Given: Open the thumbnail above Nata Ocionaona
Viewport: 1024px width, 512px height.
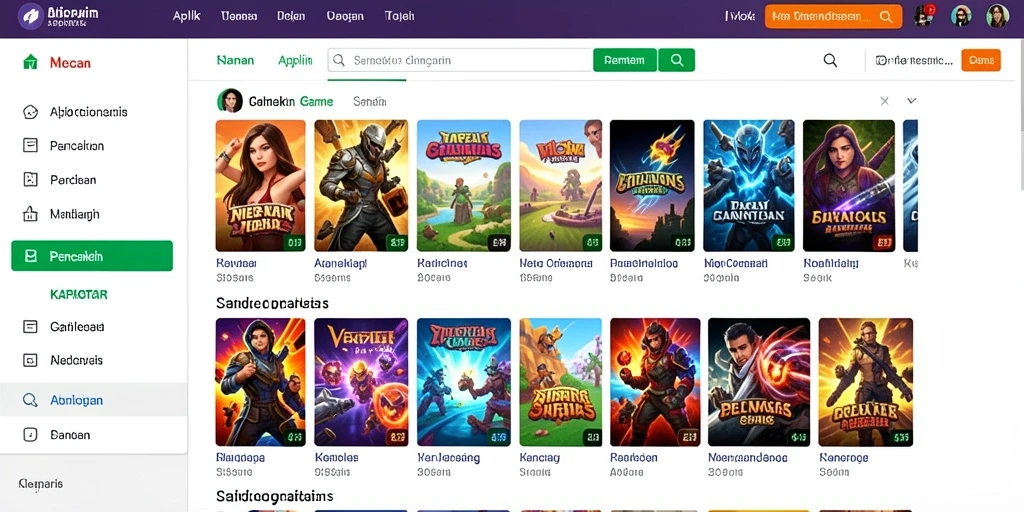Looking at the screenshot, I should click(560, 185).
